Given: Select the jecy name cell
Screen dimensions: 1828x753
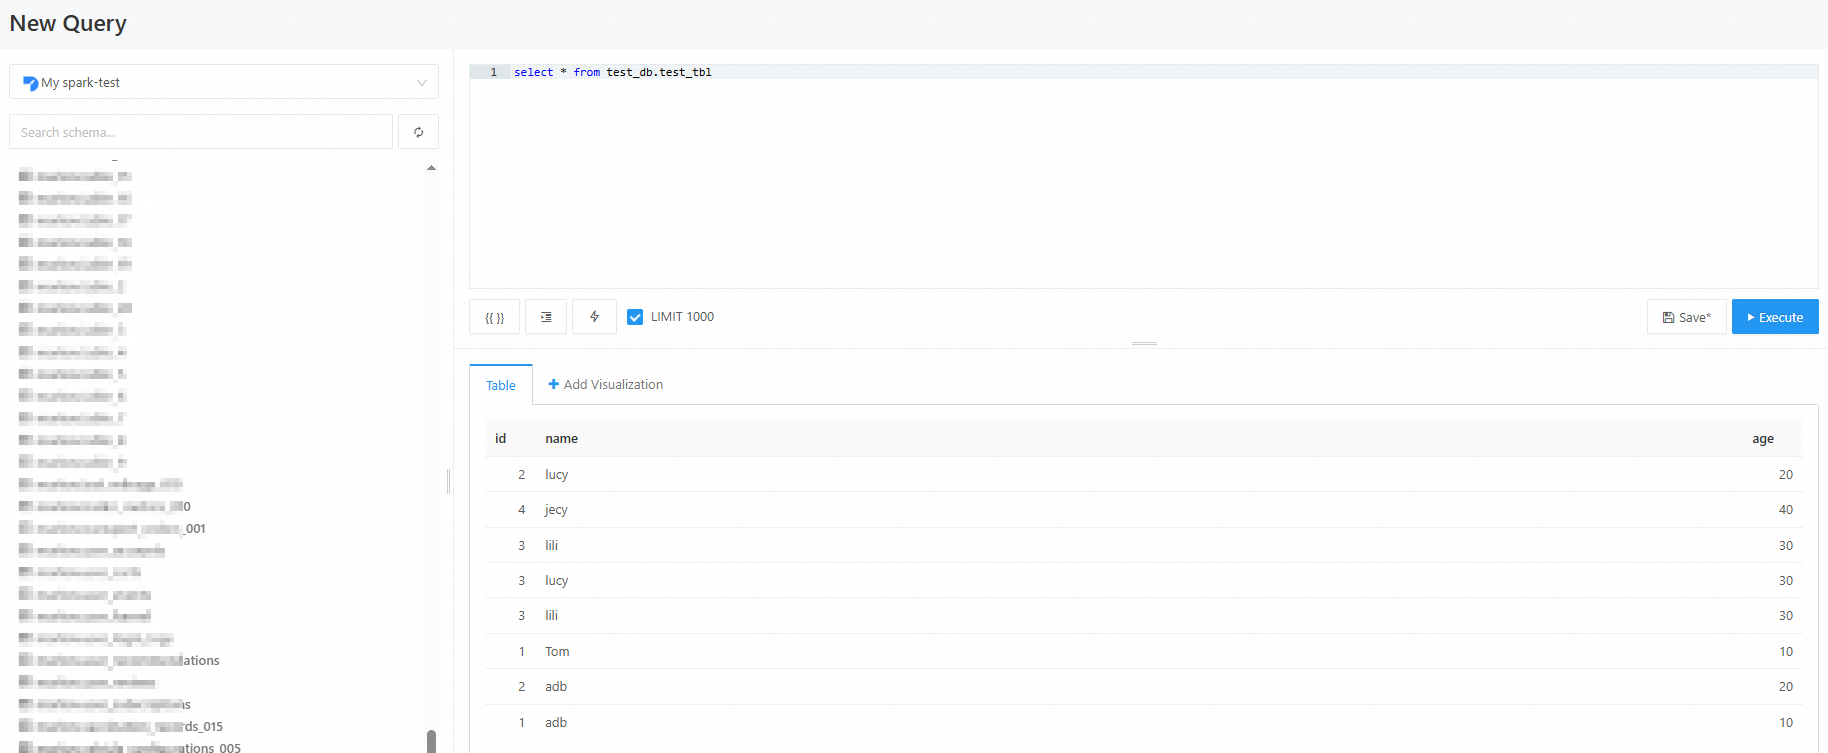Looking at the screenshot, I should pyautogui.click(x=556, y=510).
